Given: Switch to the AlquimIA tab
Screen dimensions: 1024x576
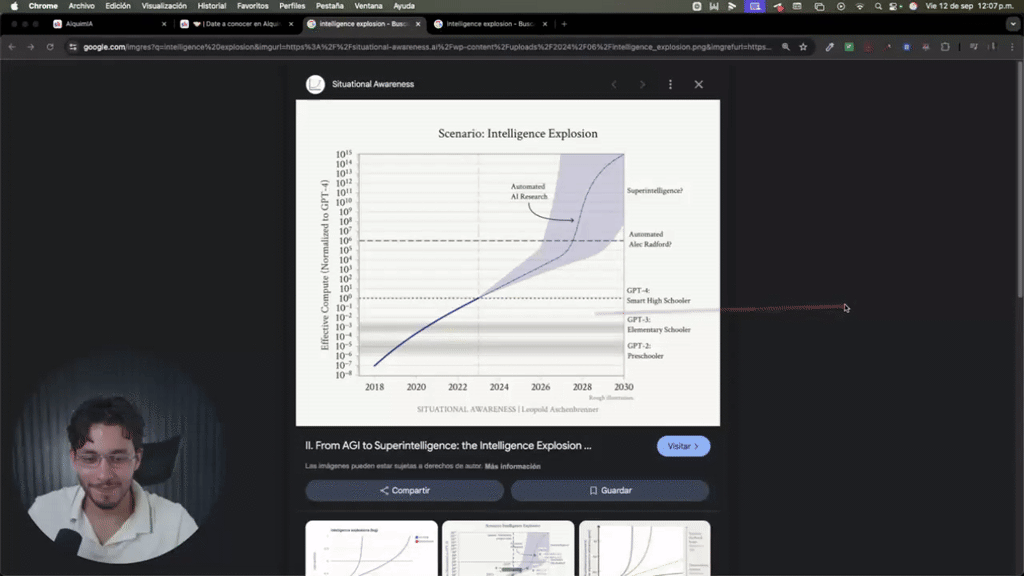Looking at the screenshot, I should point(108,24).
